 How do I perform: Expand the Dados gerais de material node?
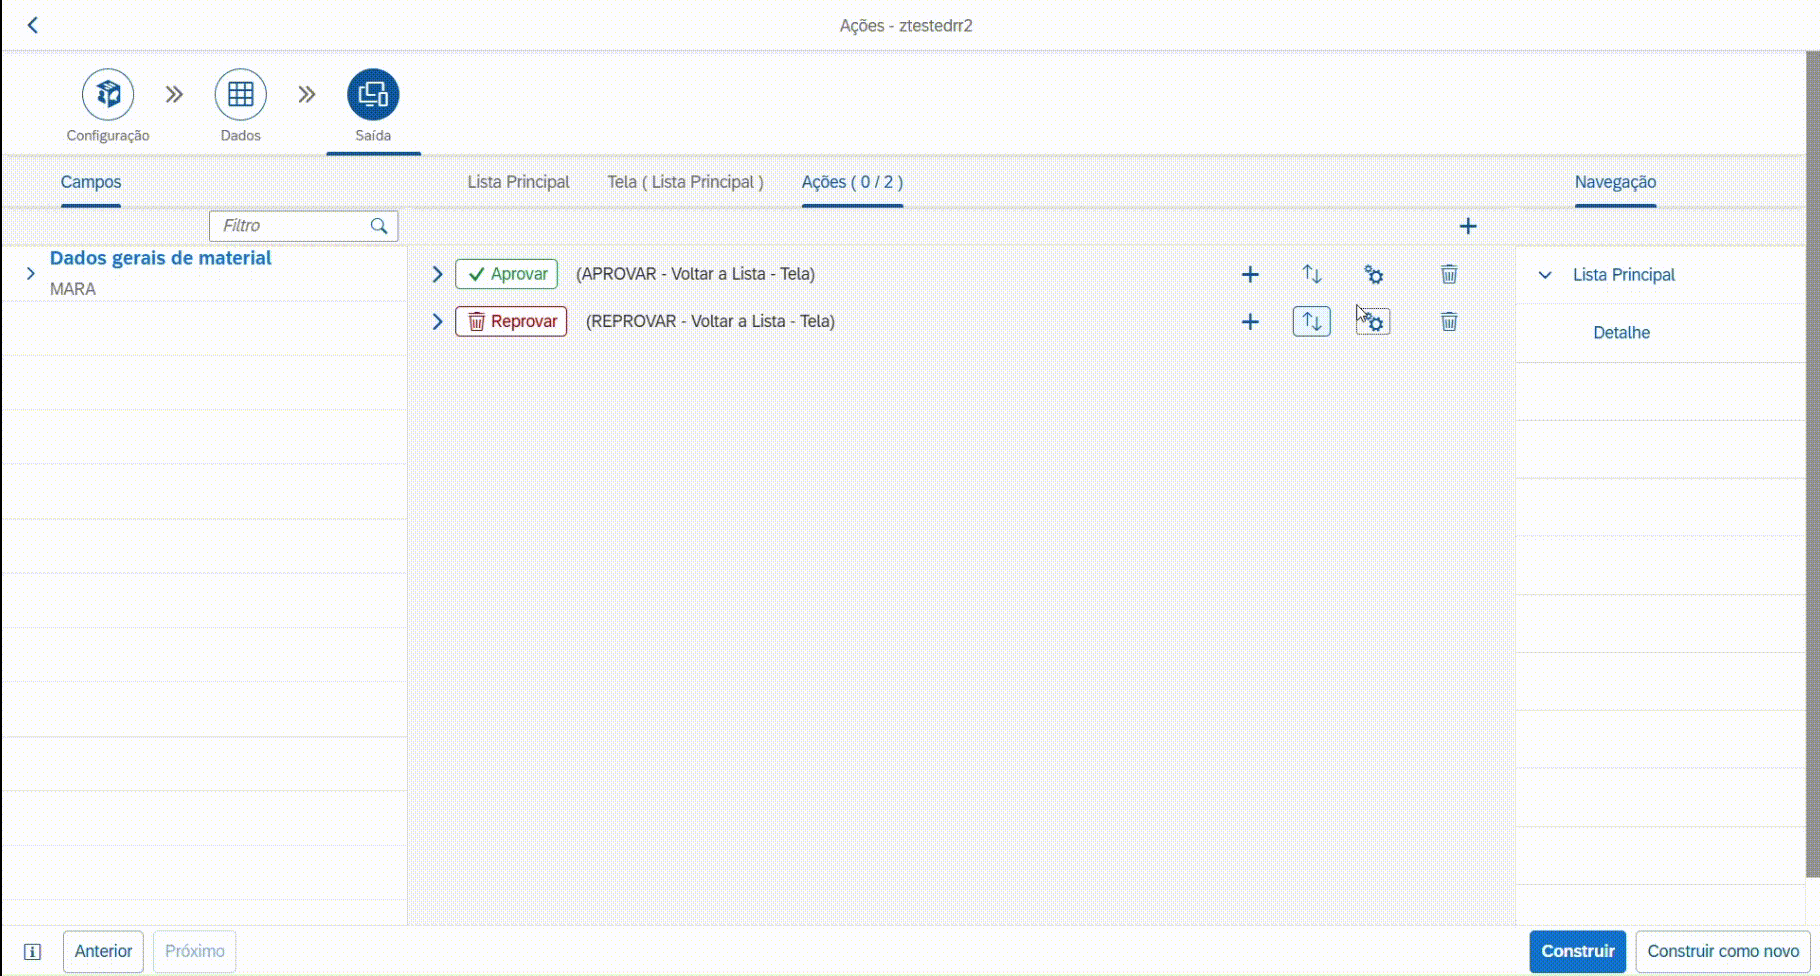coord(30,273)
